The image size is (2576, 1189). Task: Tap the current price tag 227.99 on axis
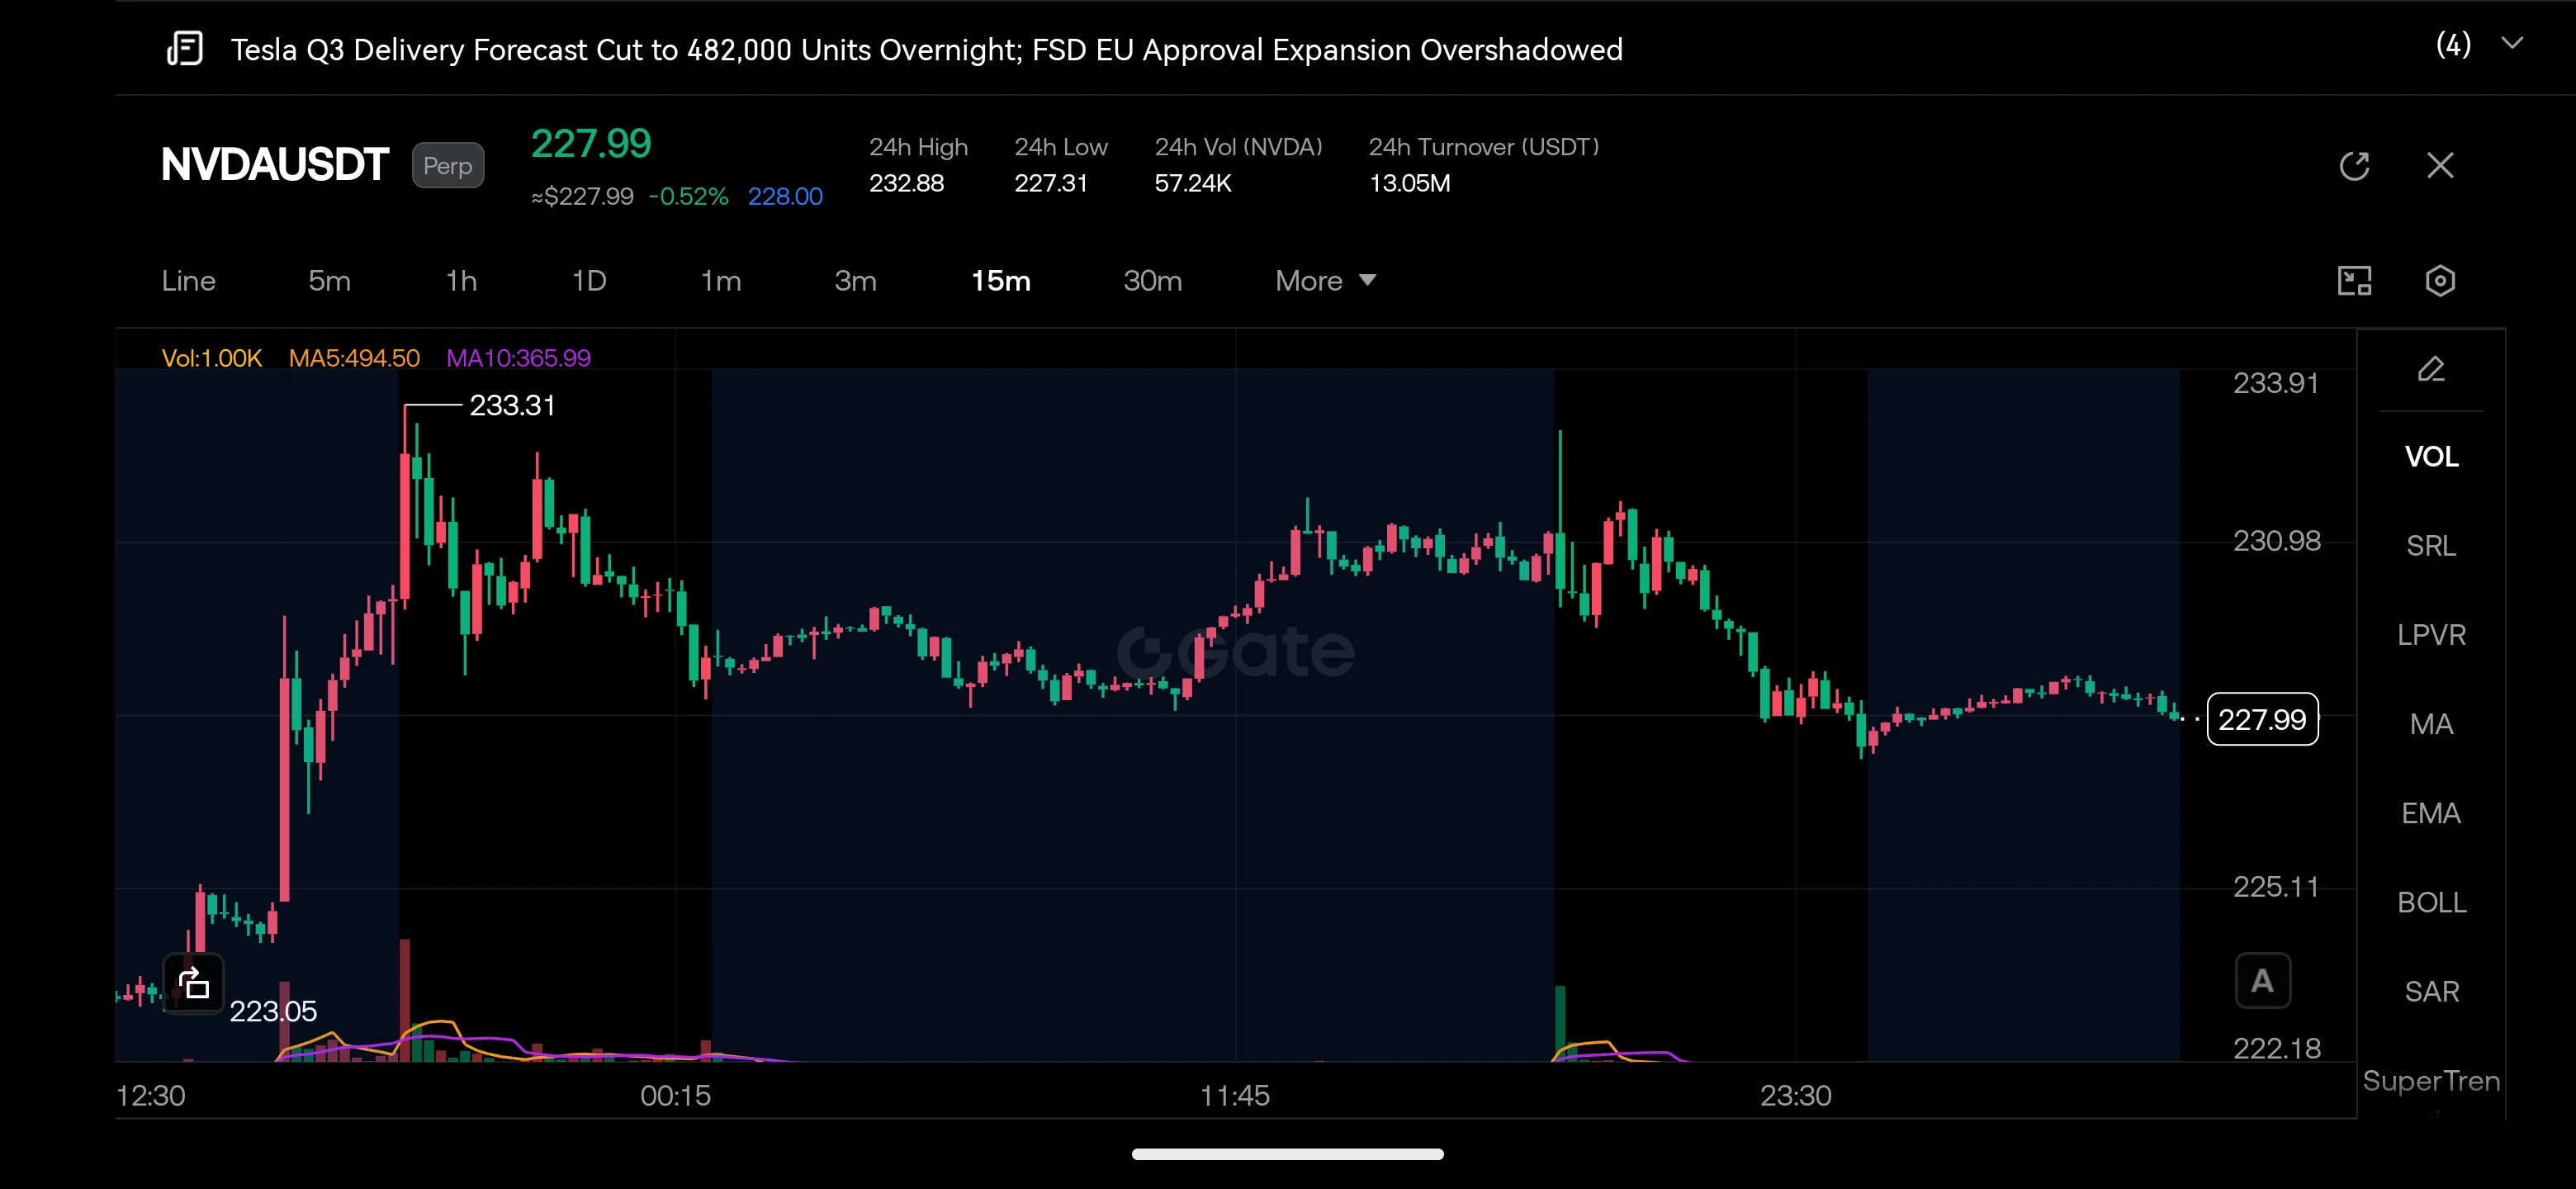click(2262, 719)
